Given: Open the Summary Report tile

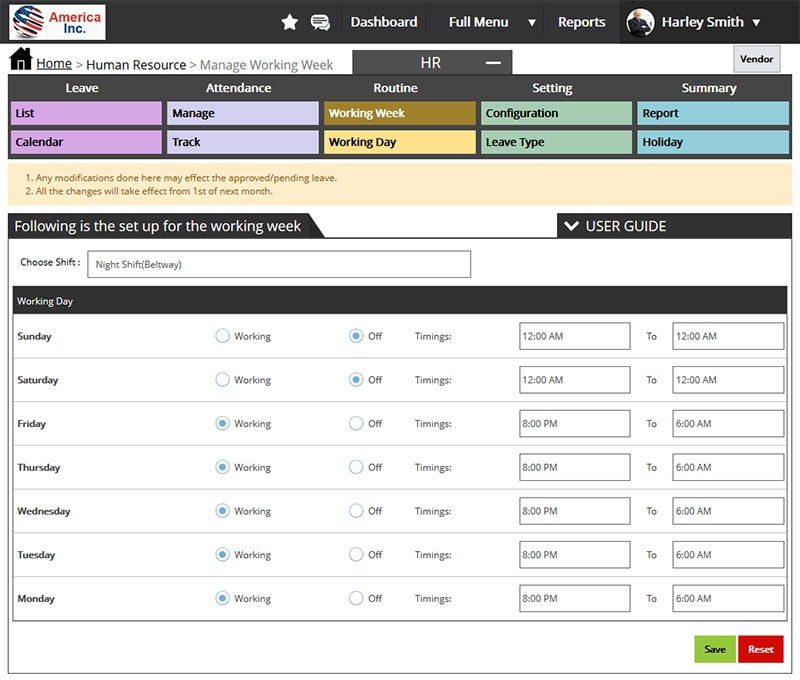Looking at the screenshot, I should (713, 113).
